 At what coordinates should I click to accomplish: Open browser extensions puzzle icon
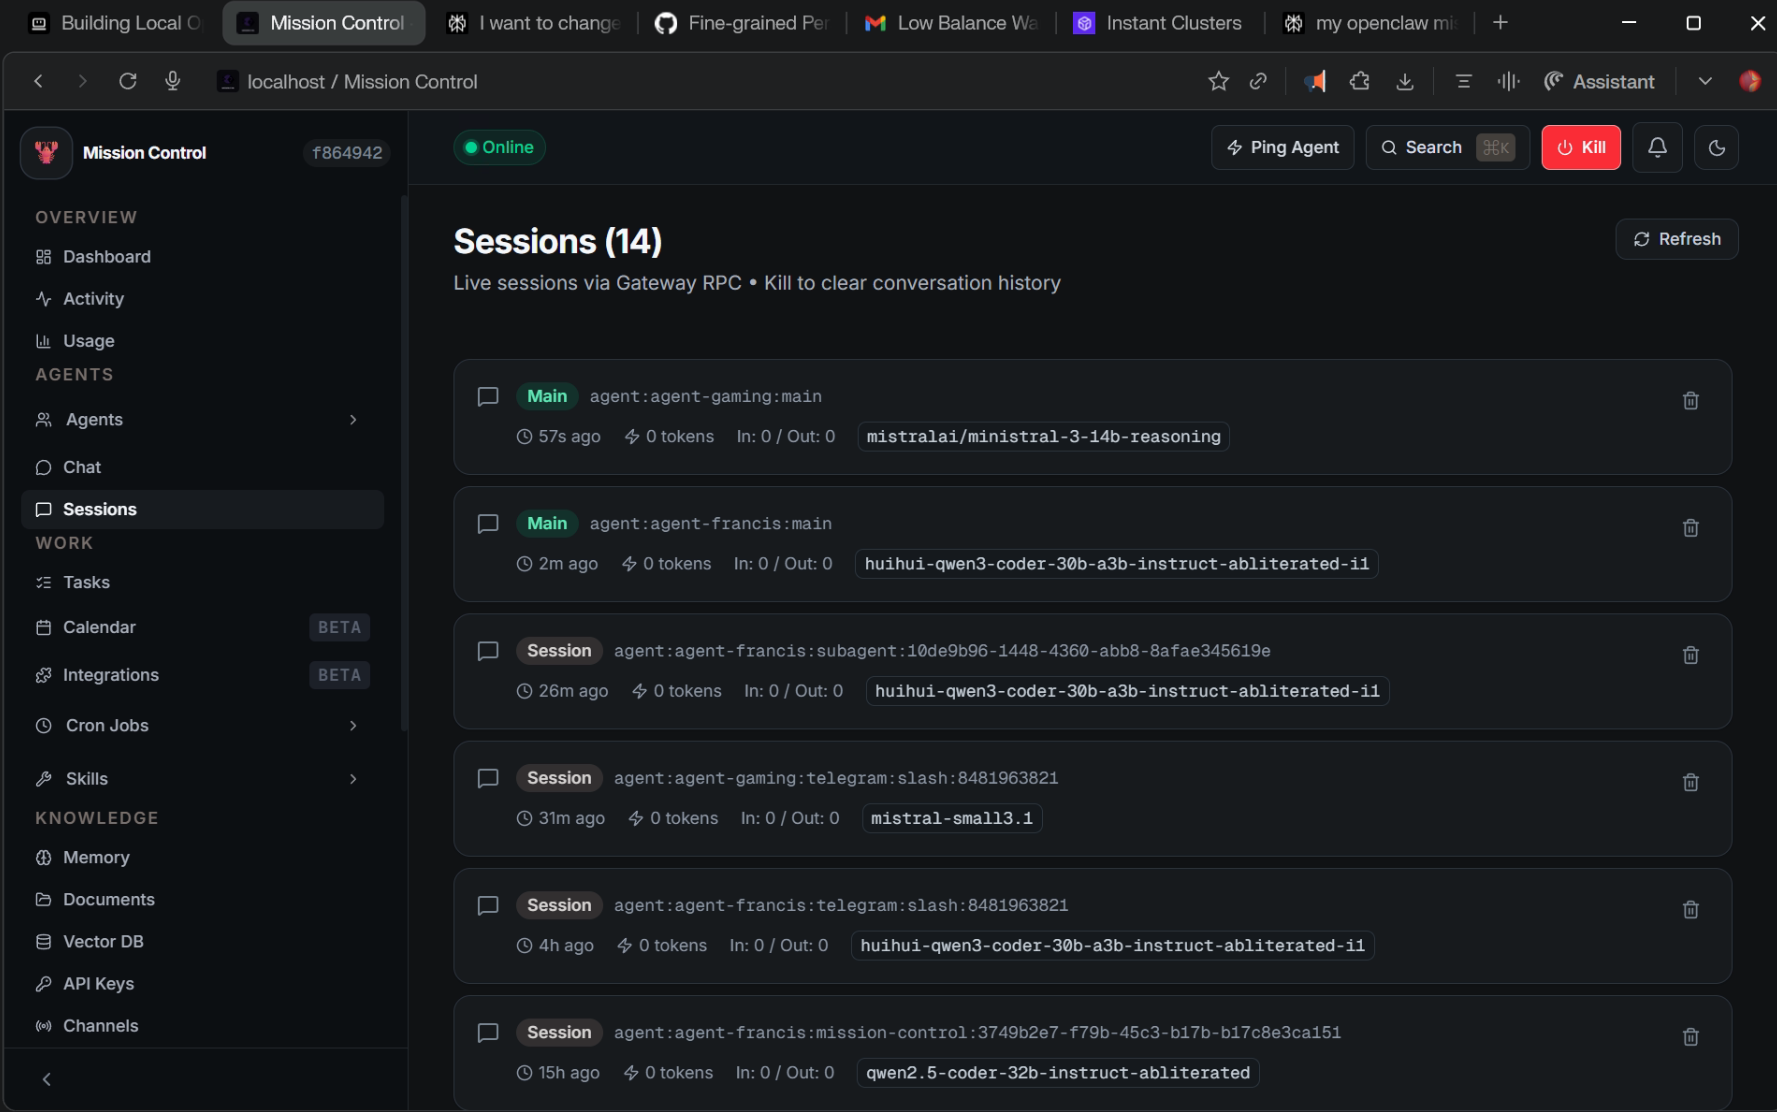[x=1359, y=81]
